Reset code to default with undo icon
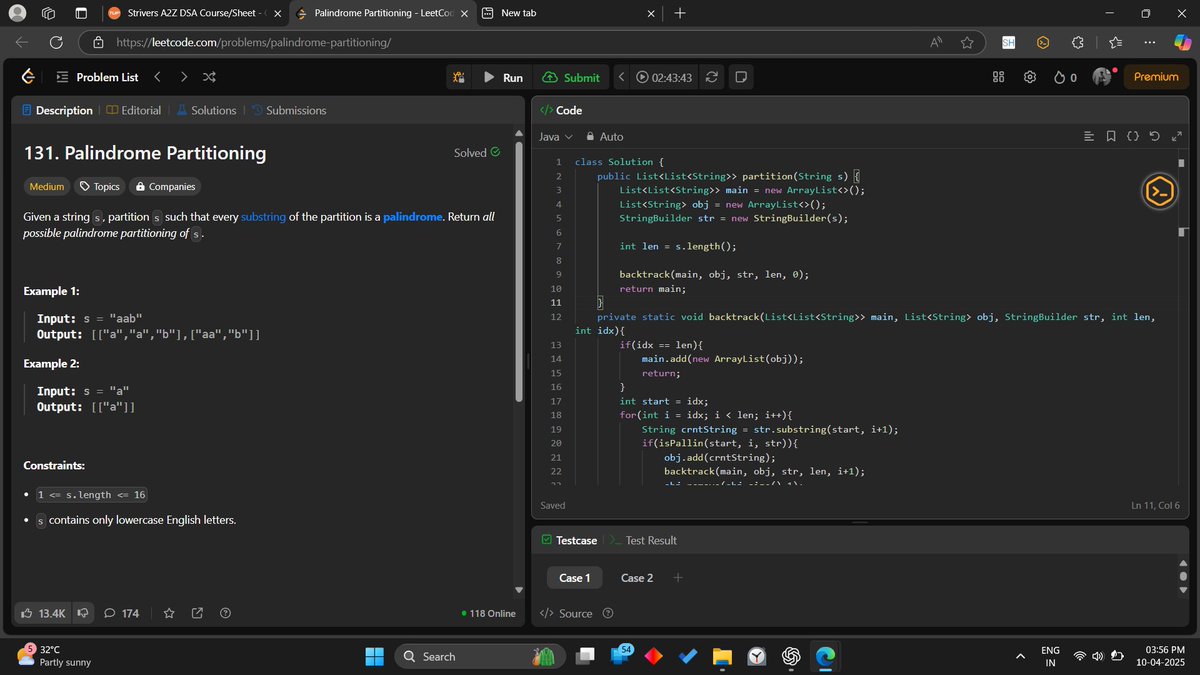This screenshot has width=1200, height=675. pos(1154,136)
